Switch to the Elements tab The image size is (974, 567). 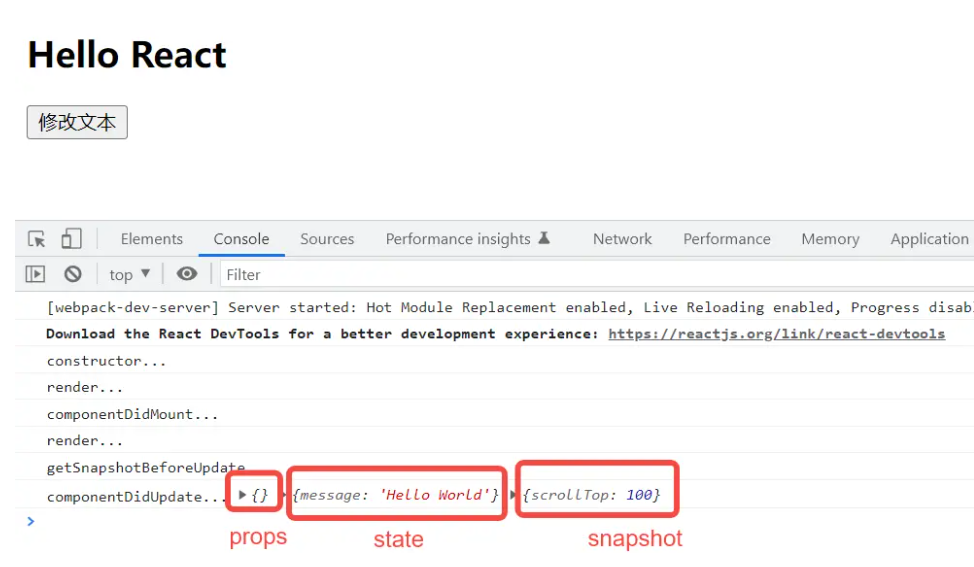coord(152,239)
